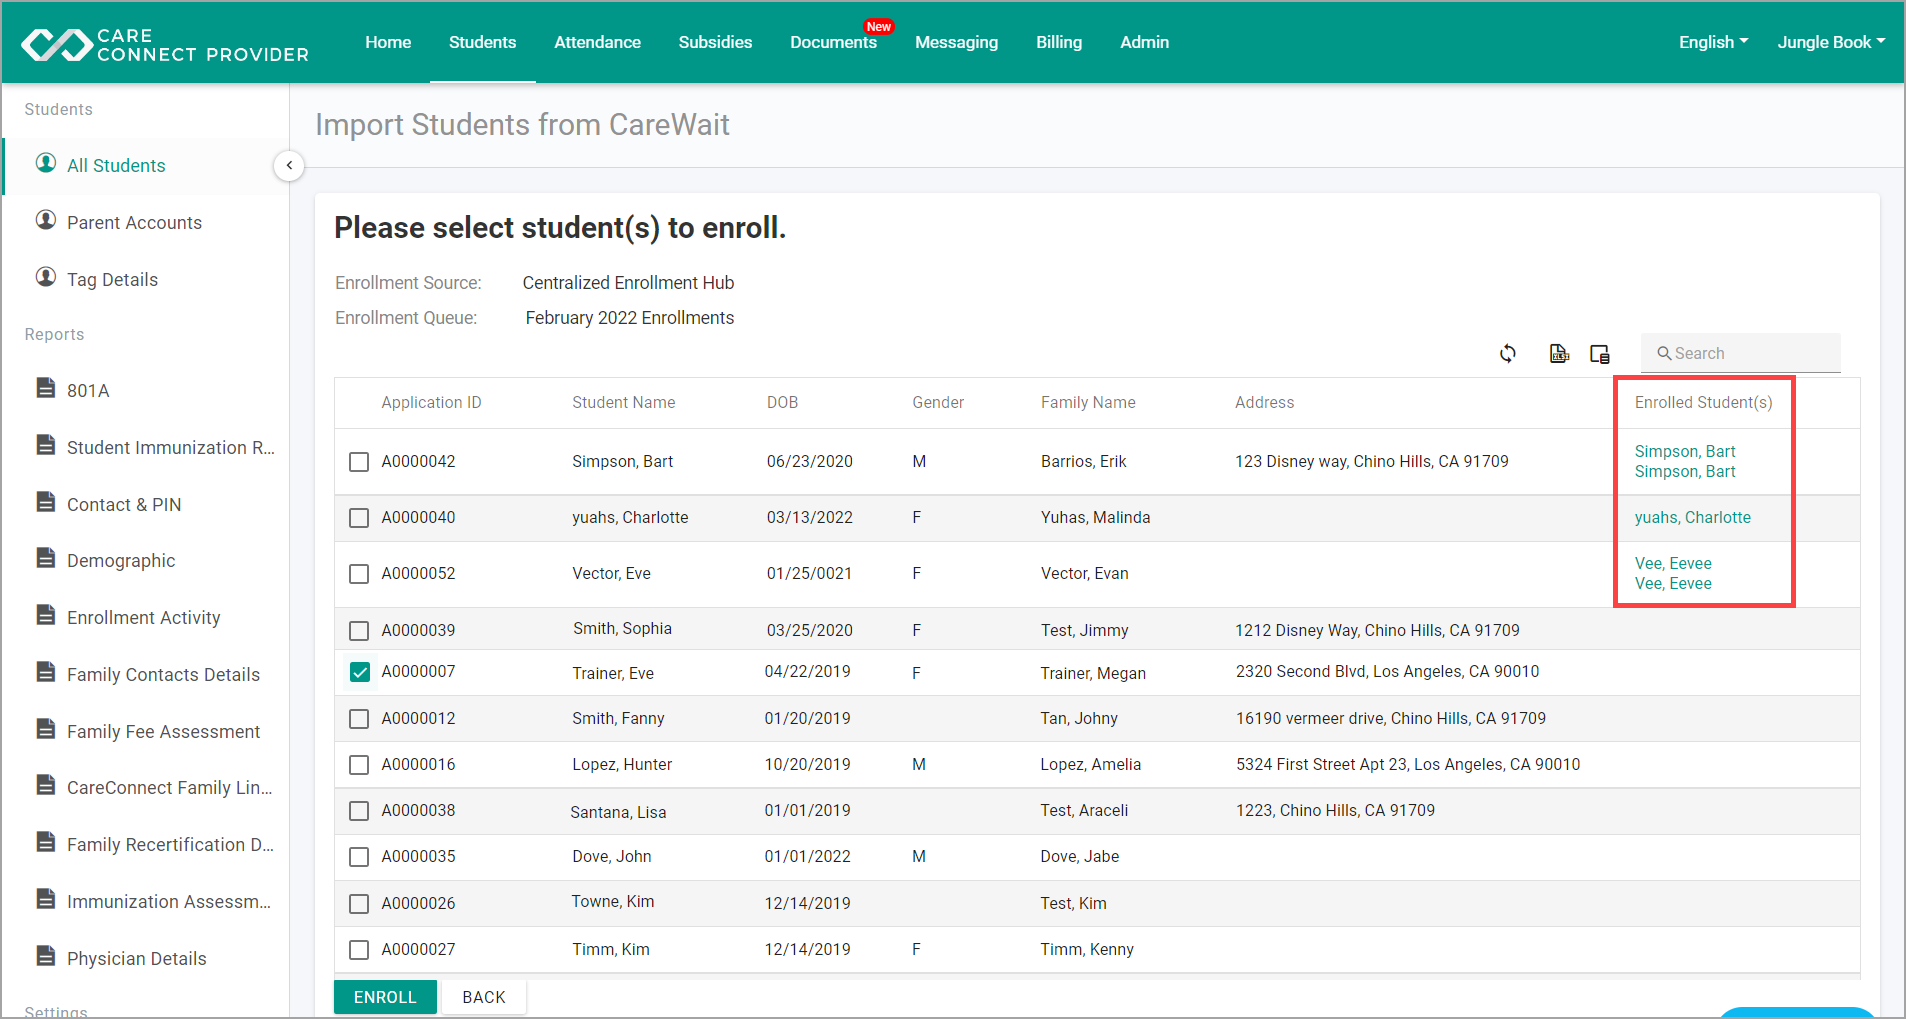The image size is (1906, 1019).
Task: Select checkbox for Dove, John
Action: coord(359,857)
